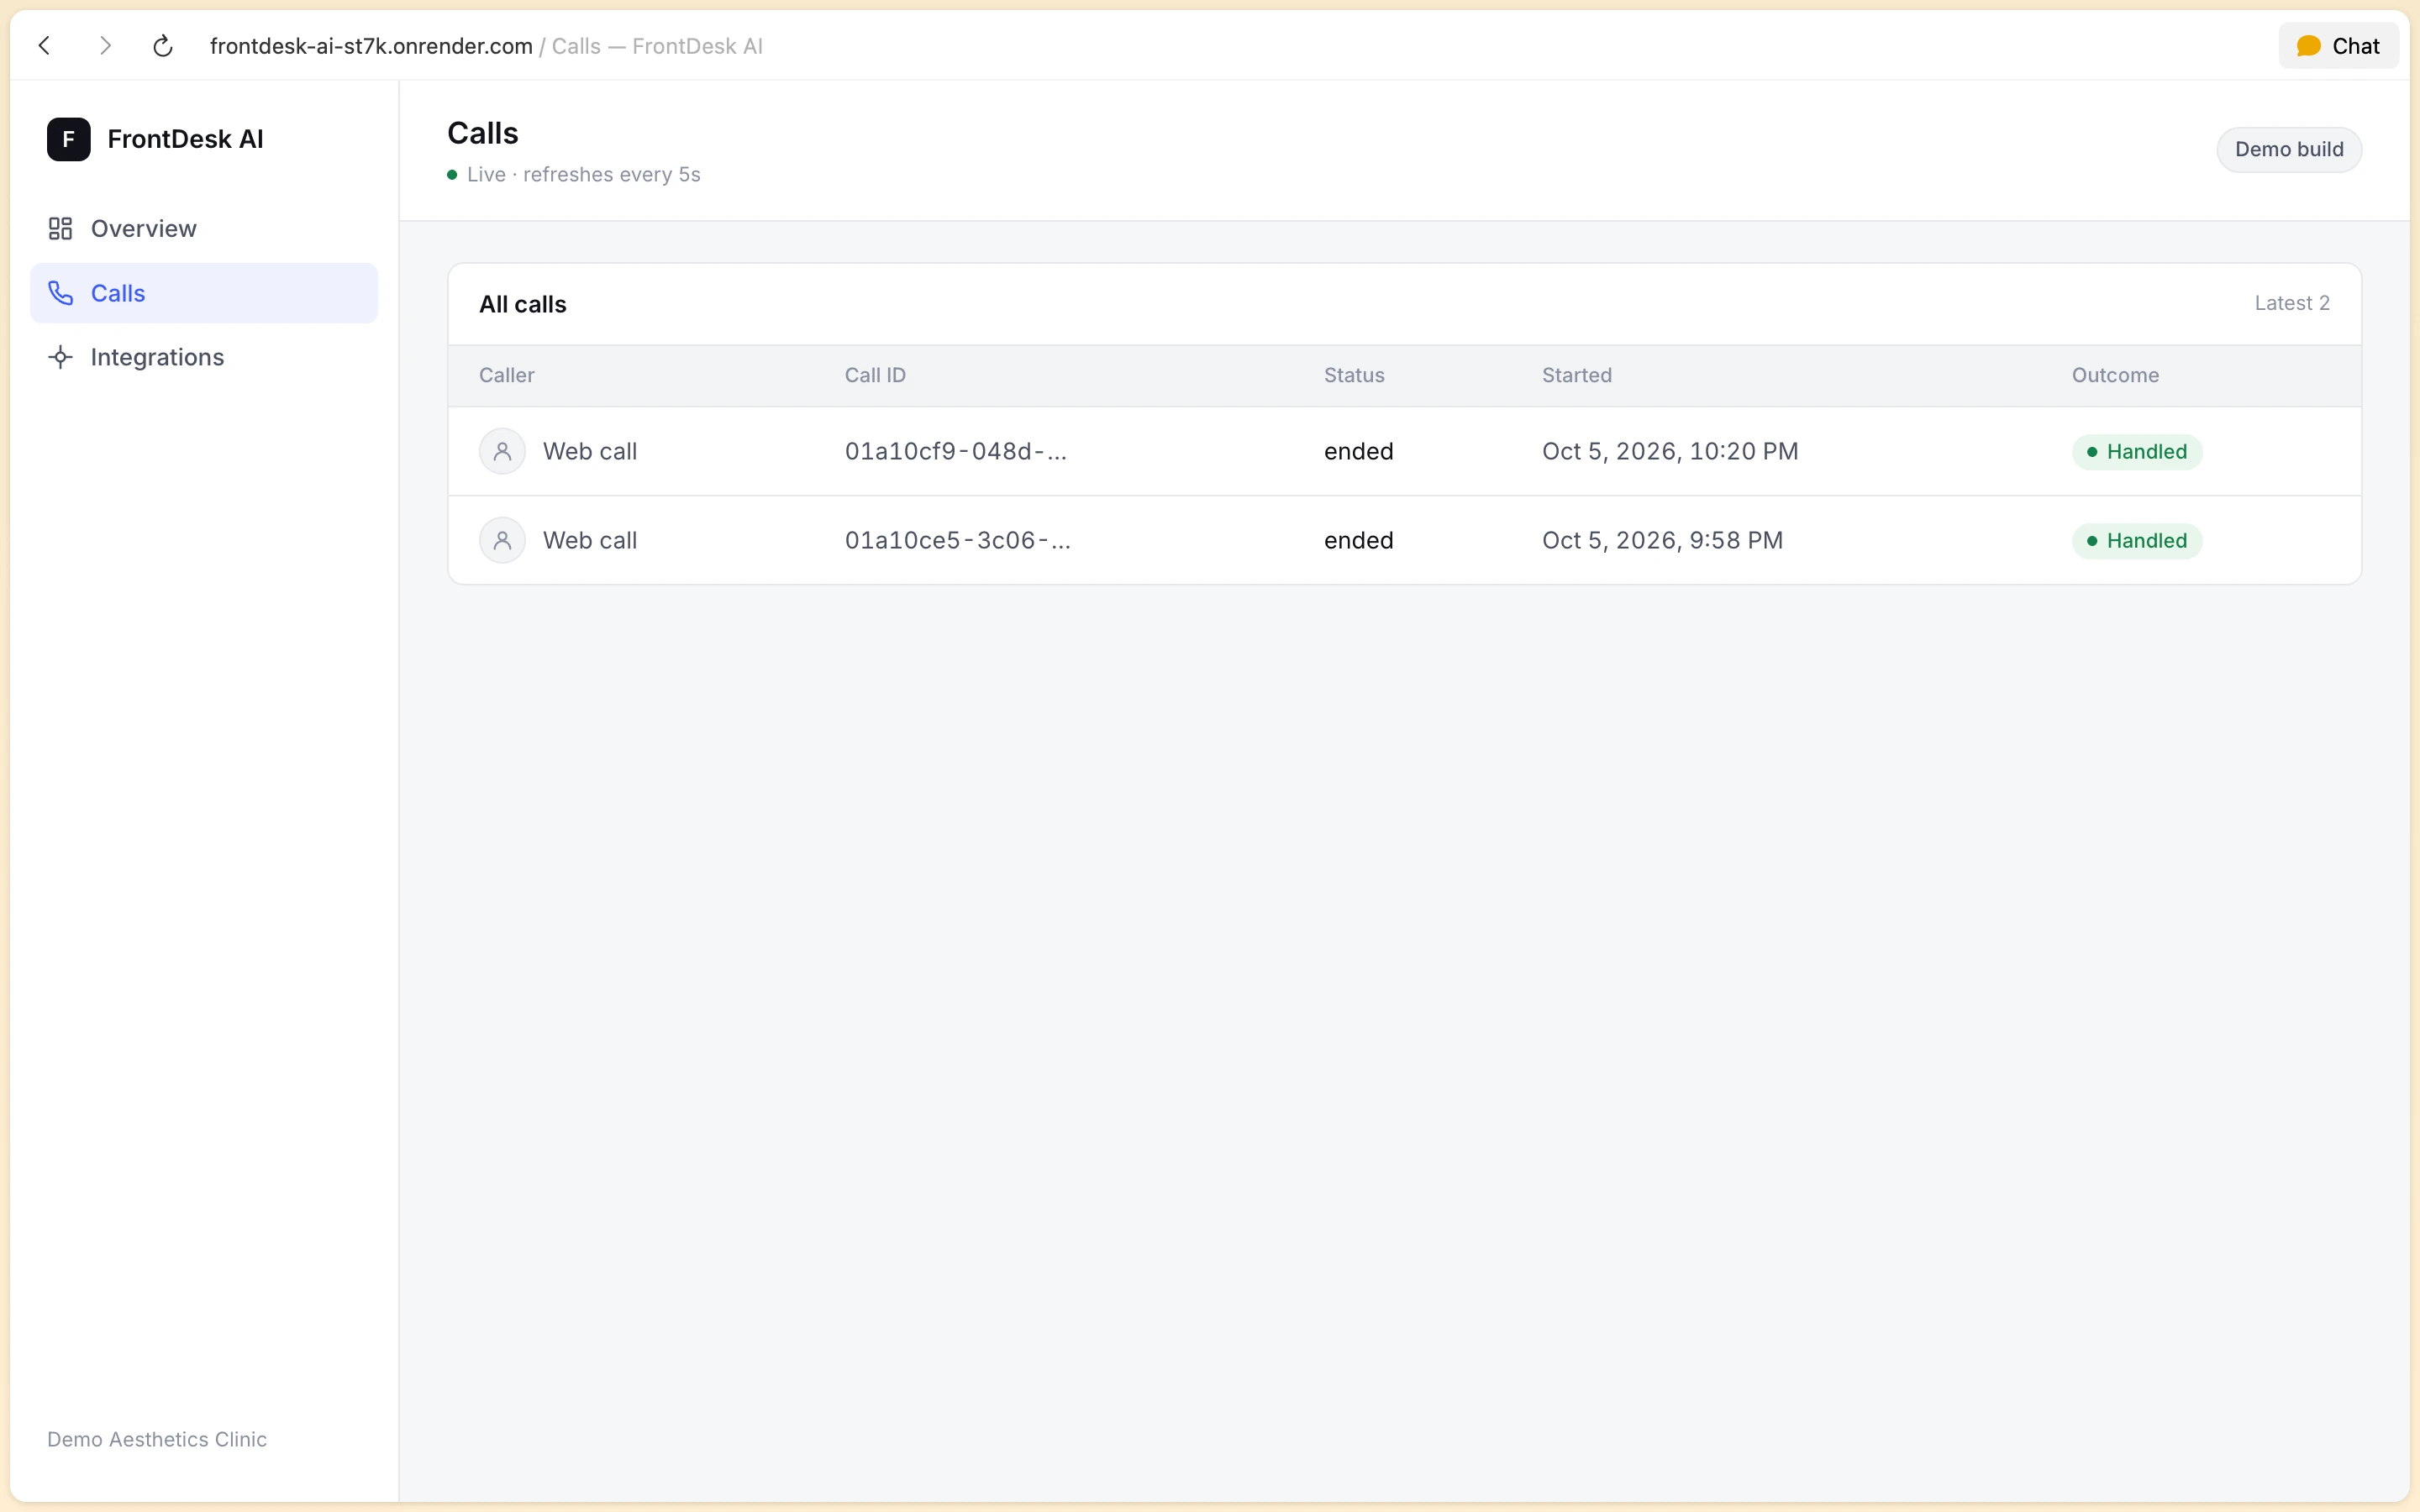Screen dimensions: 2420x1512
Task: Open call ID 01a10ce5-3c06-...
Action: point(957,541)
